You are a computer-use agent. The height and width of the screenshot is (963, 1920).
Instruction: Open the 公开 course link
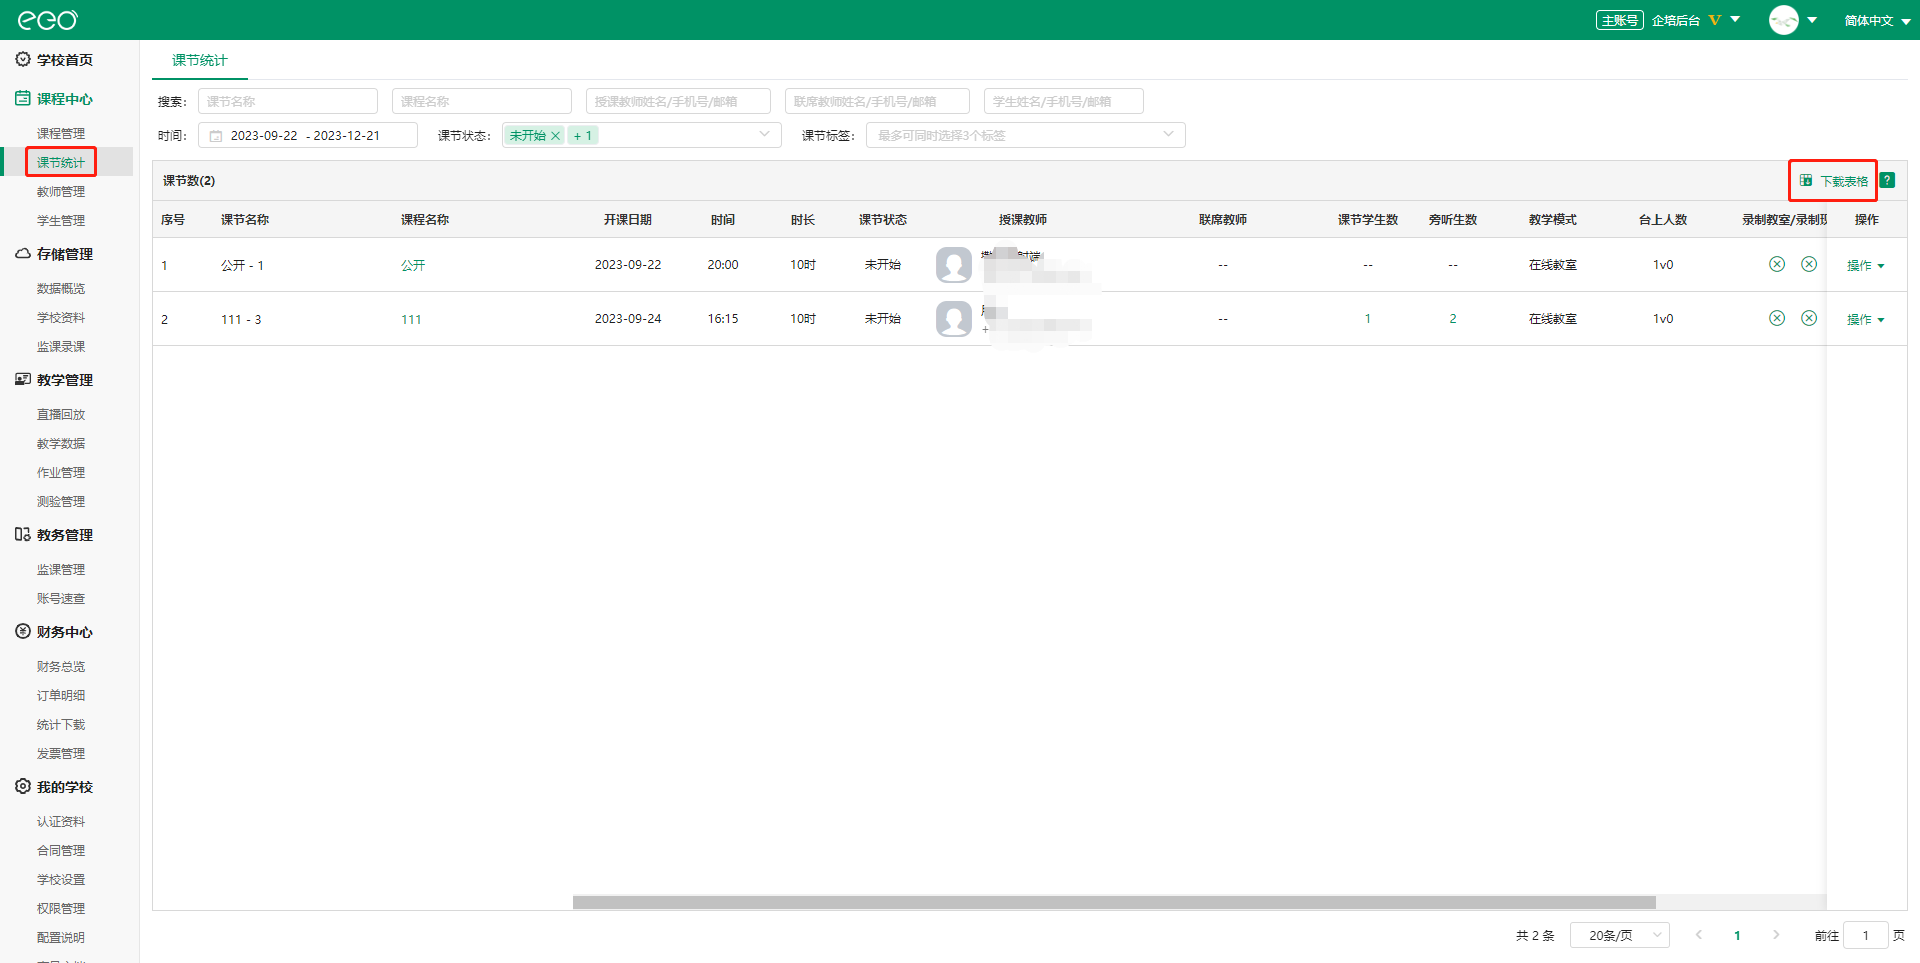click(413, 265)
